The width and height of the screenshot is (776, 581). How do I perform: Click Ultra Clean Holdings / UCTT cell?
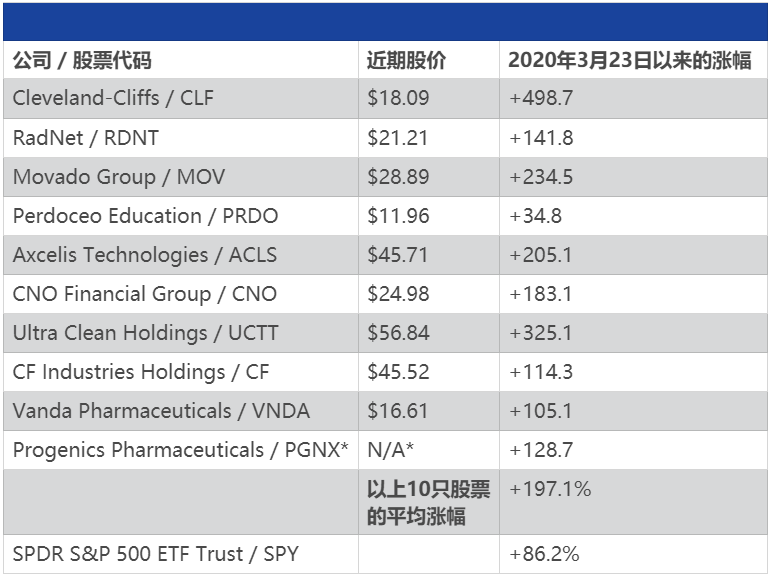click(145, 333)
